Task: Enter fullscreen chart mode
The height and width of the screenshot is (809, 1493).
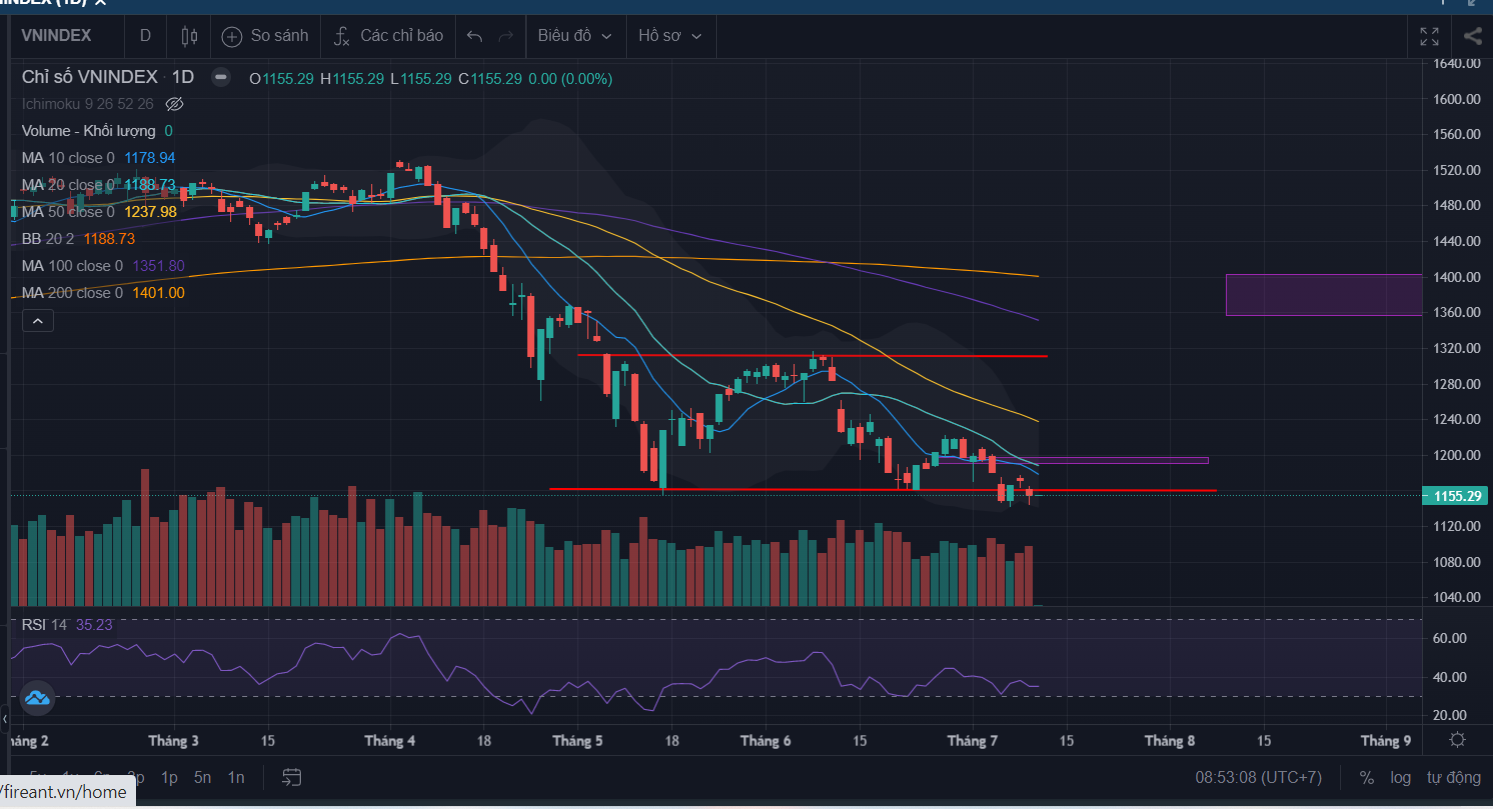Action: pos(1430,36)
